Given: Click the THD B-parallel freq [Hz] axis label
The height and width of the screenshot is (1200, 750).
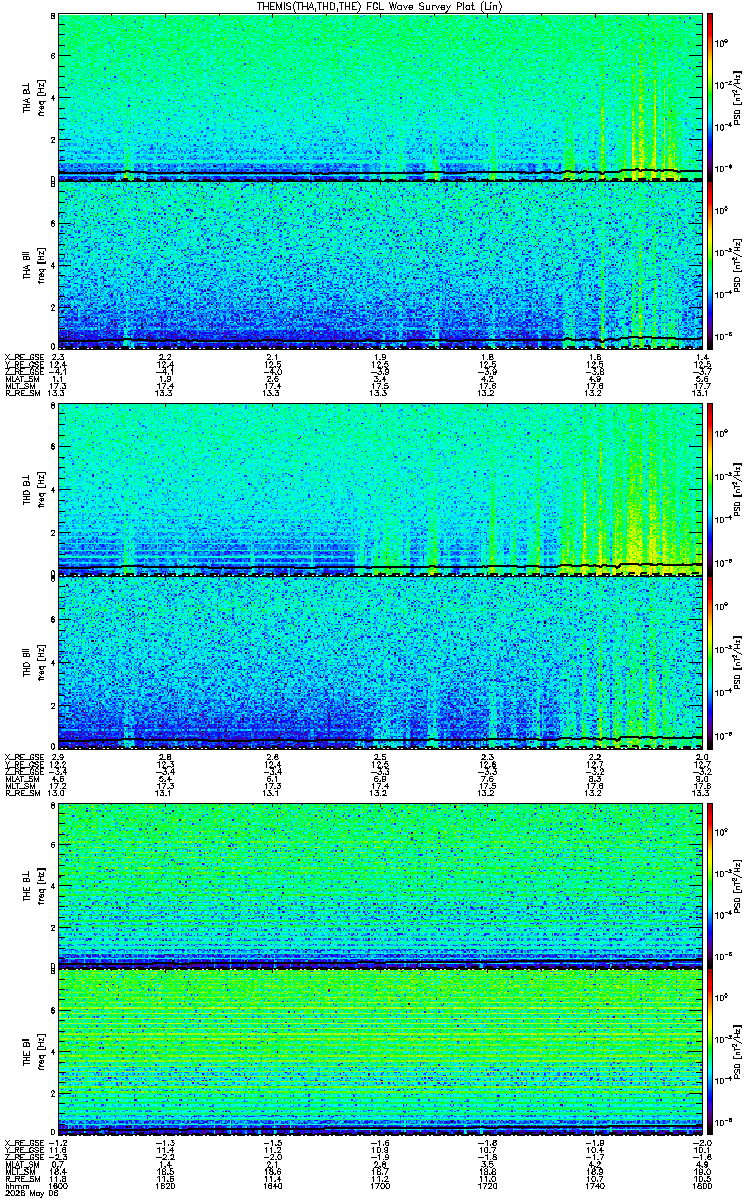Looking at the screenshot, I should (39, 661).
